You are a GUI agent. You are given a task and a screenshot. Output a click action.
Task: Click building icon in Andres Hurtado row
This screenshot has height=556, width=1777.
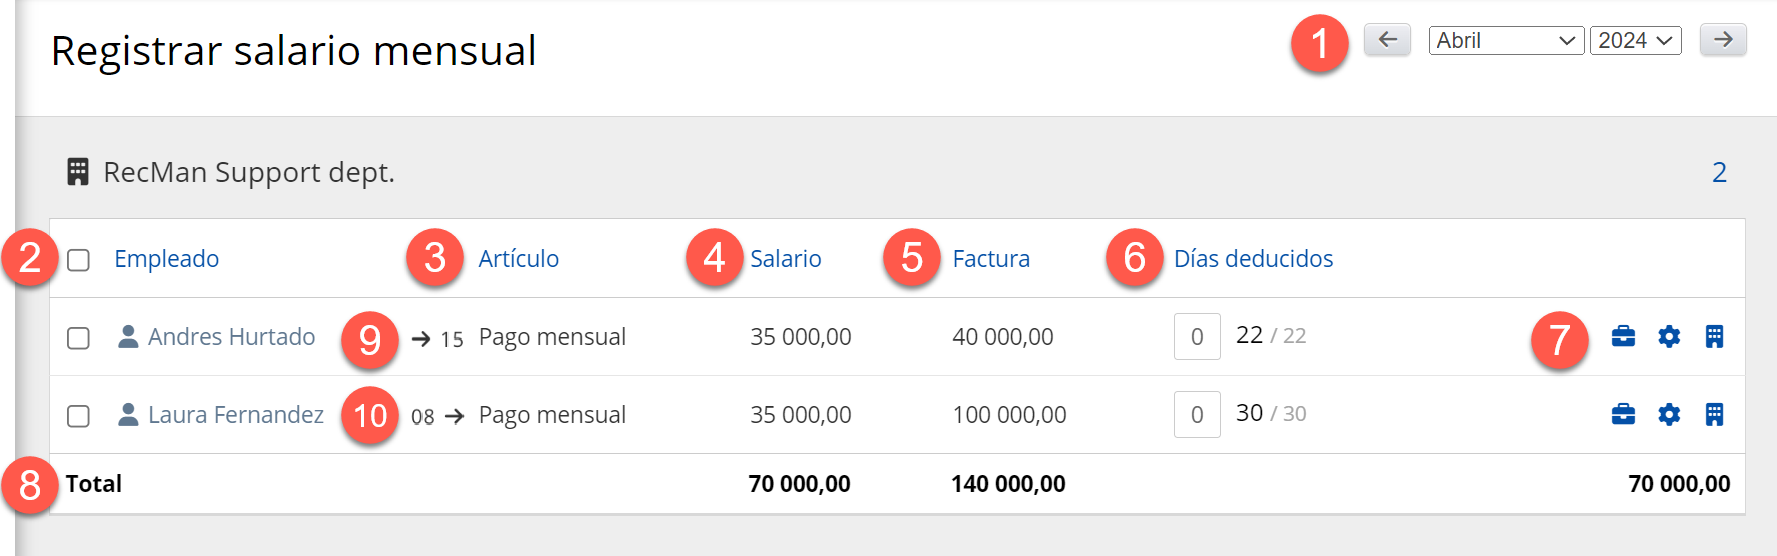pyautogui.click(x=1714, y=336)
